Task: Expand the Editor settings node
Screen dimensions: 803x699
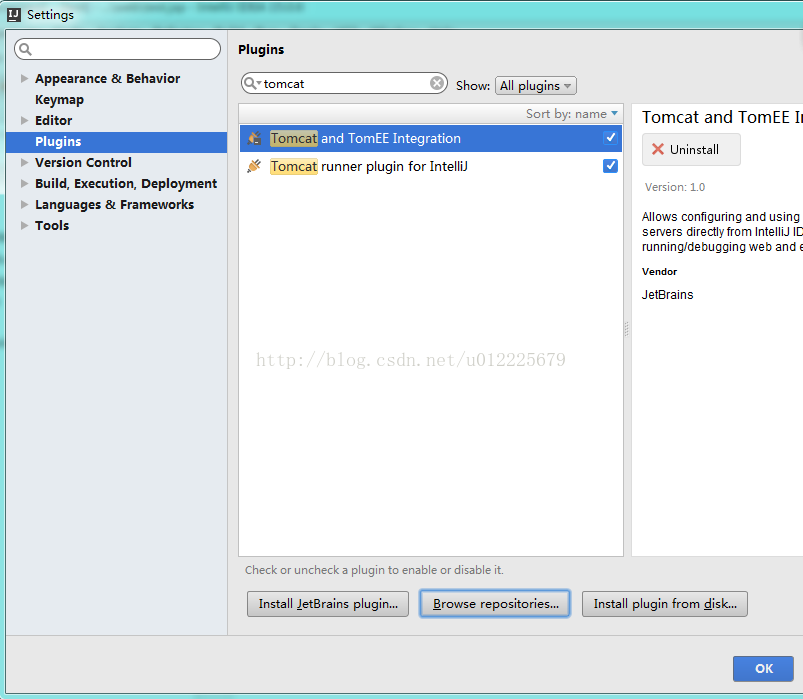Action: pyautogui.click(x=24, y=120)
